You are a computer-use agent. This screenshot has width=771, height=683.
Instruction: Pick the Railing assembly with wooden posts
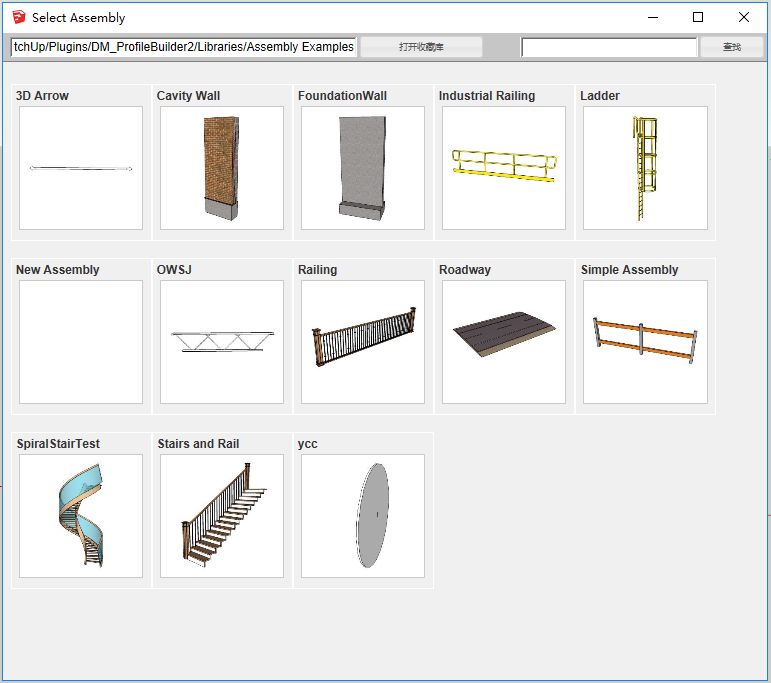point(363,342)
